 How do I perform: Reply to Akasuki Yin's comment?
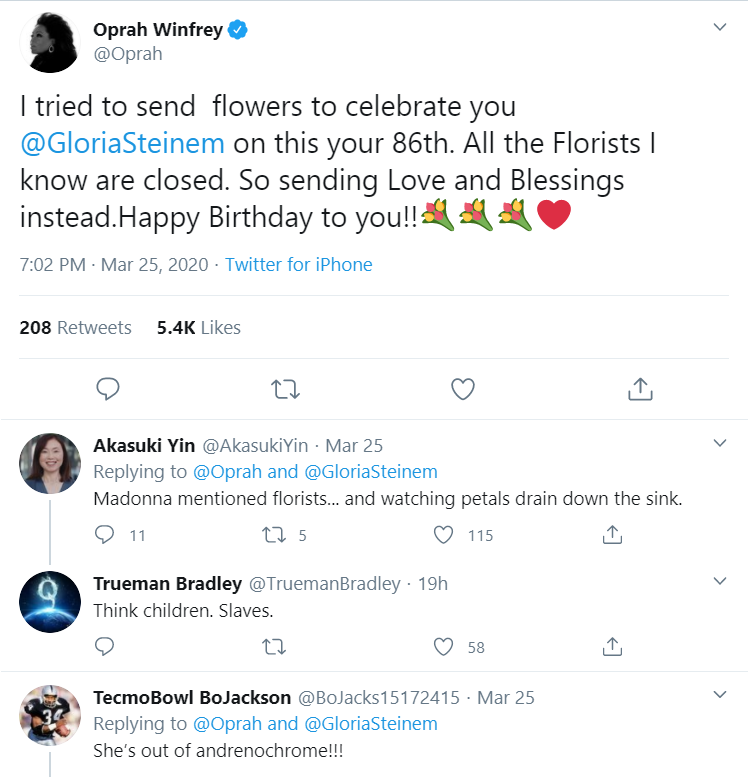(105, 535)
